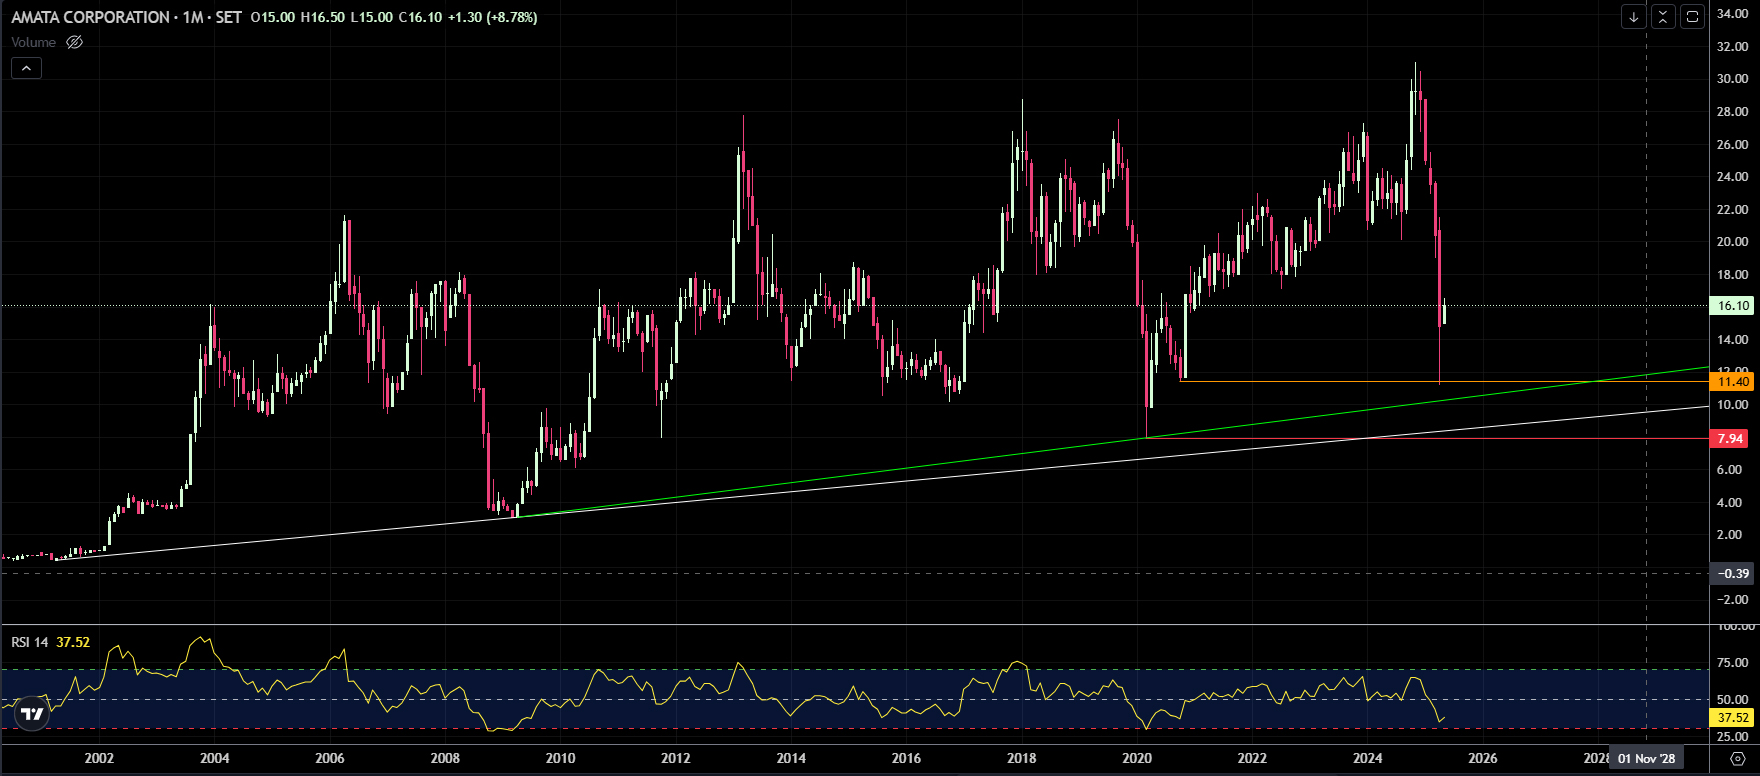Click the 25.00 RSI axis label
Viewport: 1760px width, 776px height.
1733,737
